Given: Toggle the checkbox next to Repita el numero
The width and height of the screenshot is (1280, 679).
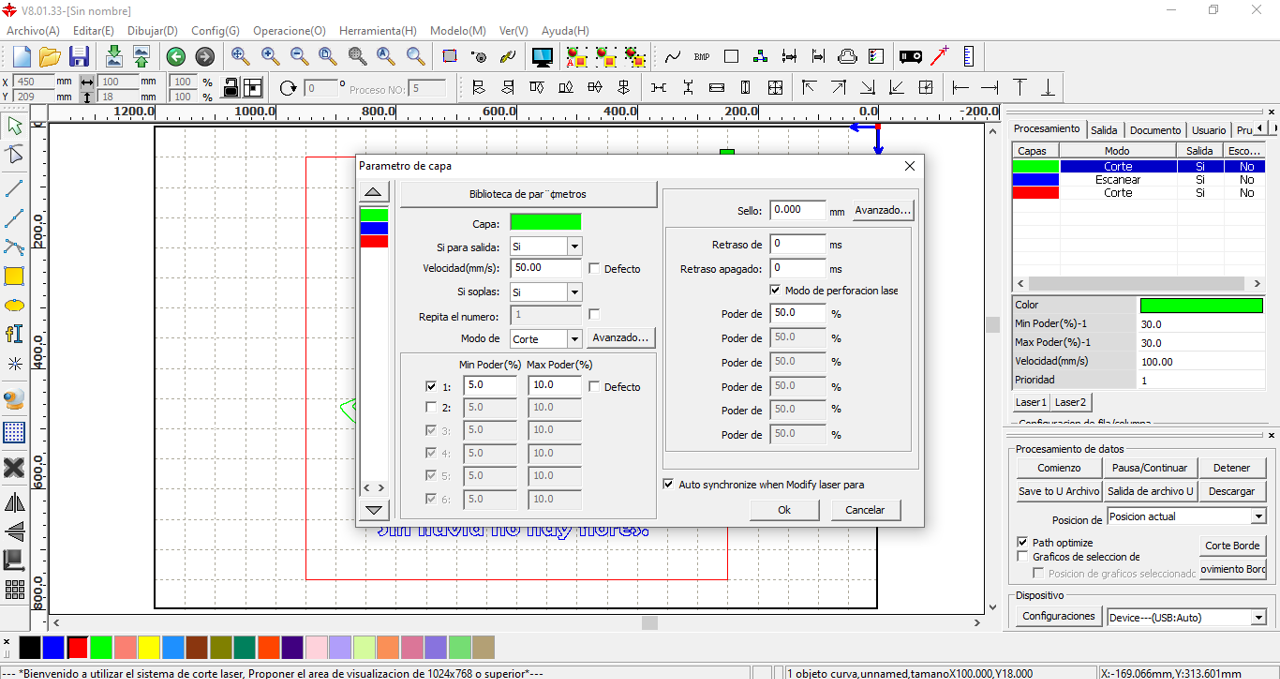Looking at the screenshot, I should coord(594,315).
